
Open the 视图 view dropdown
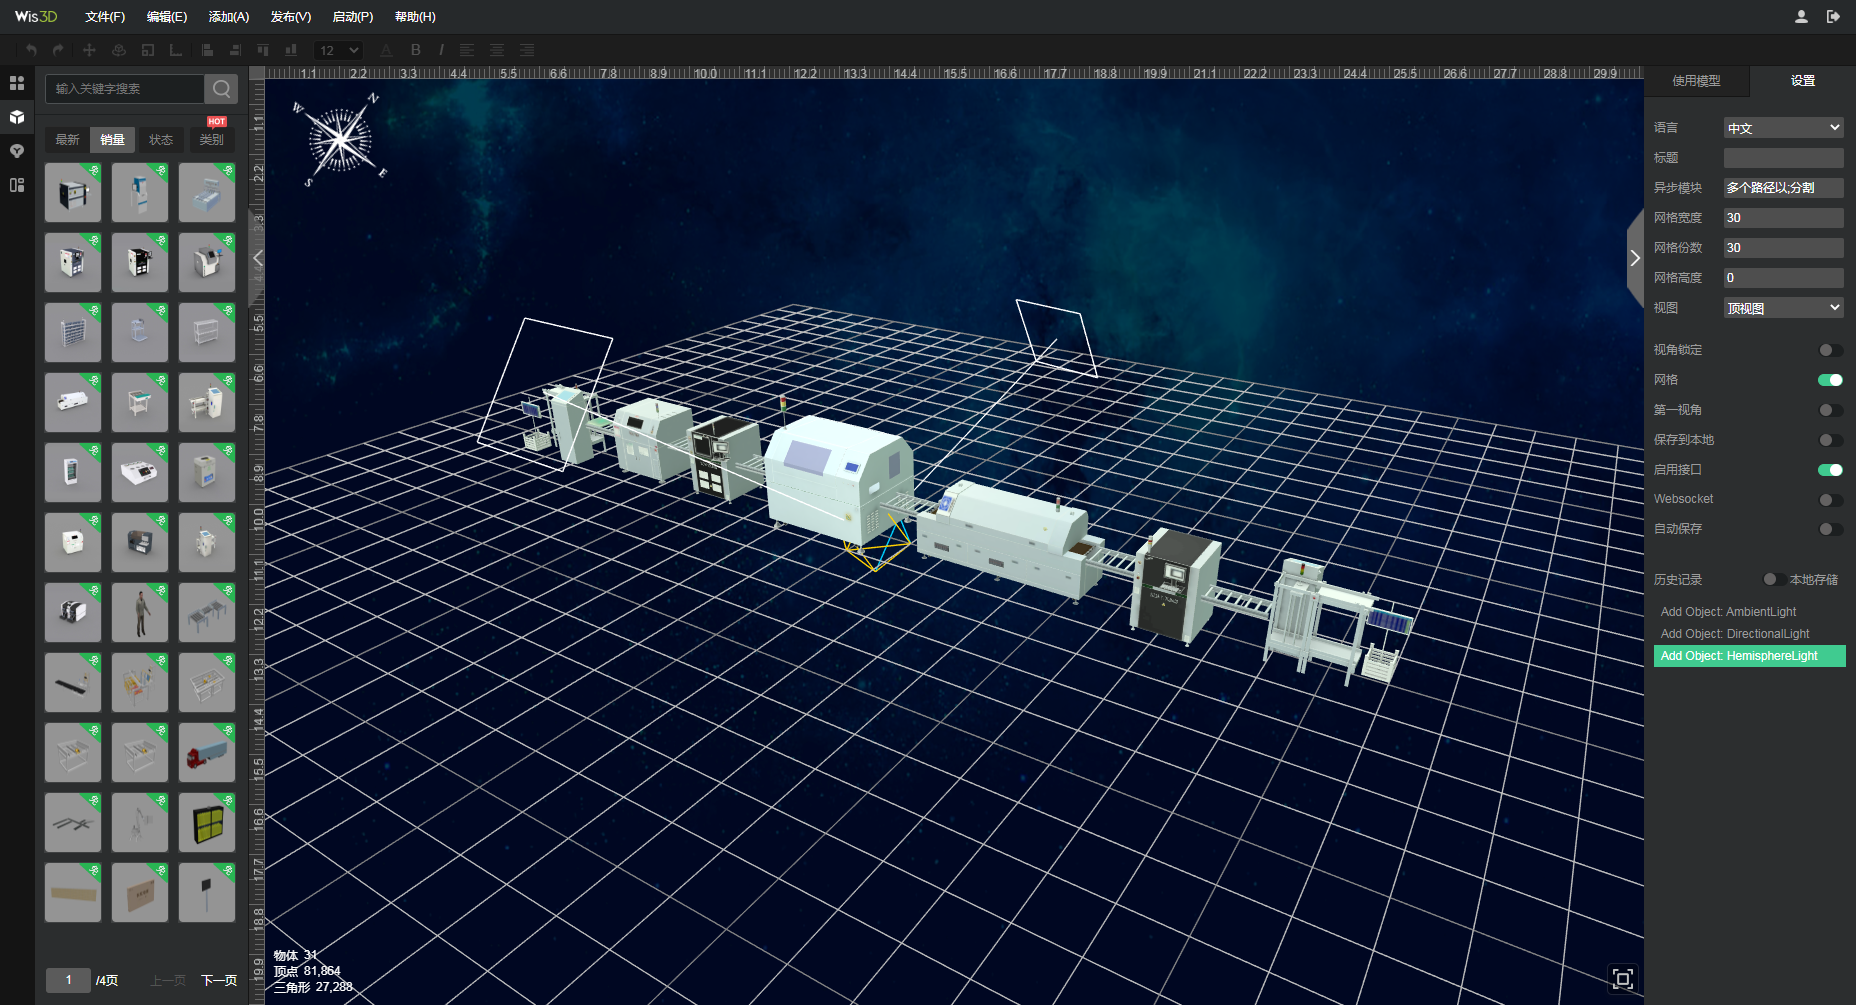pyautogui.click(x=1783, y=308)
